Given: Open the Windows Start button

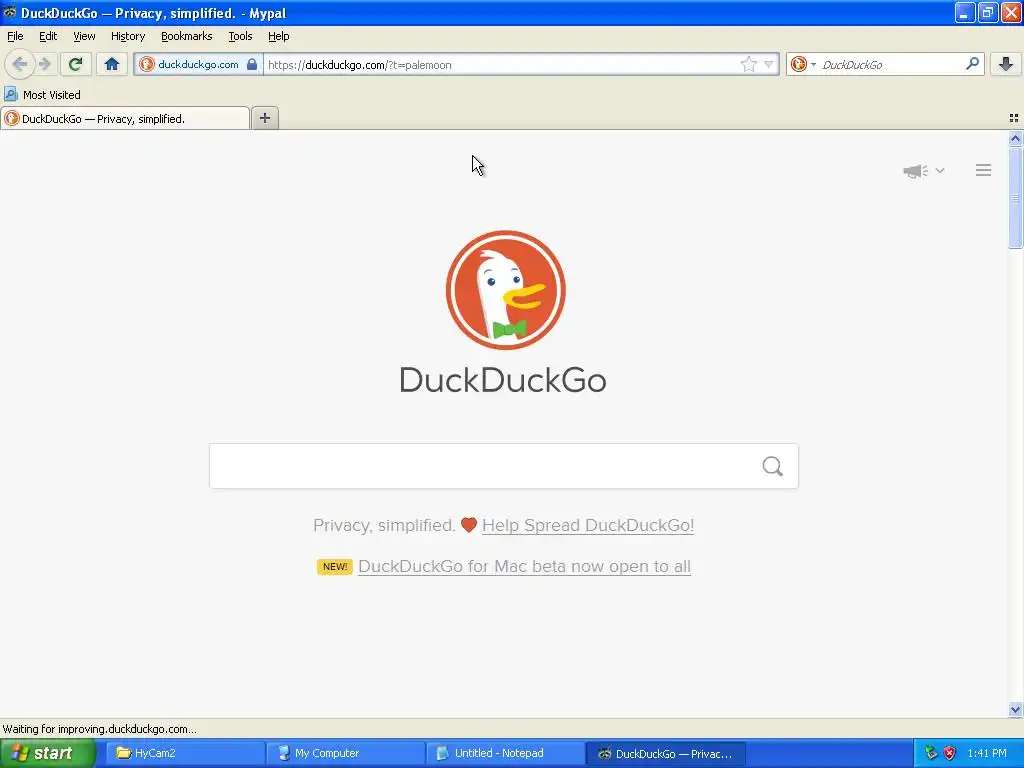Looking at the screenshot, I should pyautogui.click(x=48, y=753).
